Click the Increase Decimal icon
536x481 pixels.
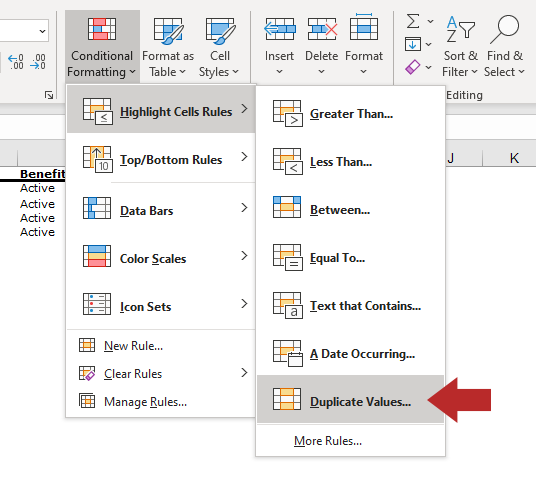coord(16,62)
